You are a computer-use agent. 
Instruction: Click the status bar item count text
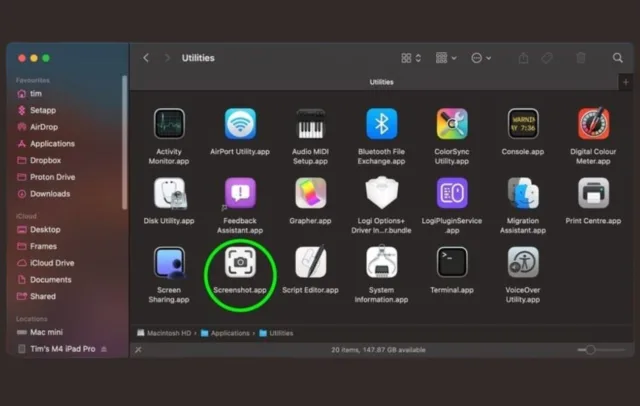click(x=378, y=350)
